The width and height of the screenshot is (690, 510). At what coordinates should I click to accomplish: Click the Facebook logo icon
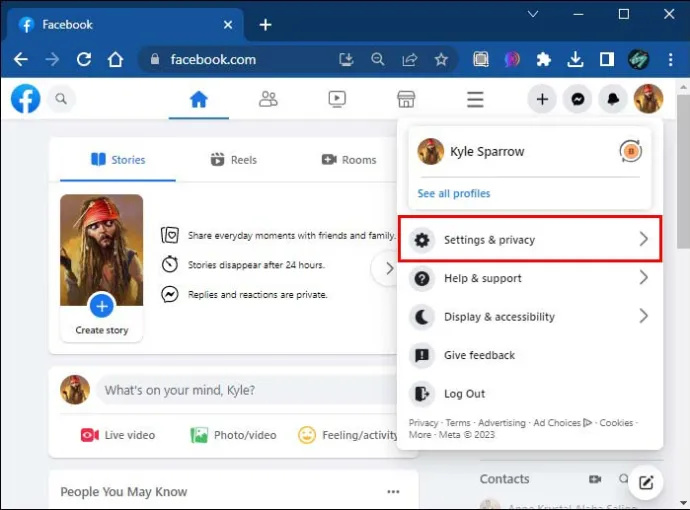tap(26, 99)
